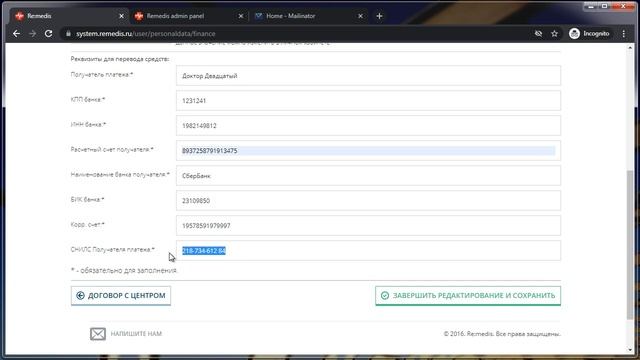
Task: Click the envelope icon in the footer
Action: tap(98, 334)
